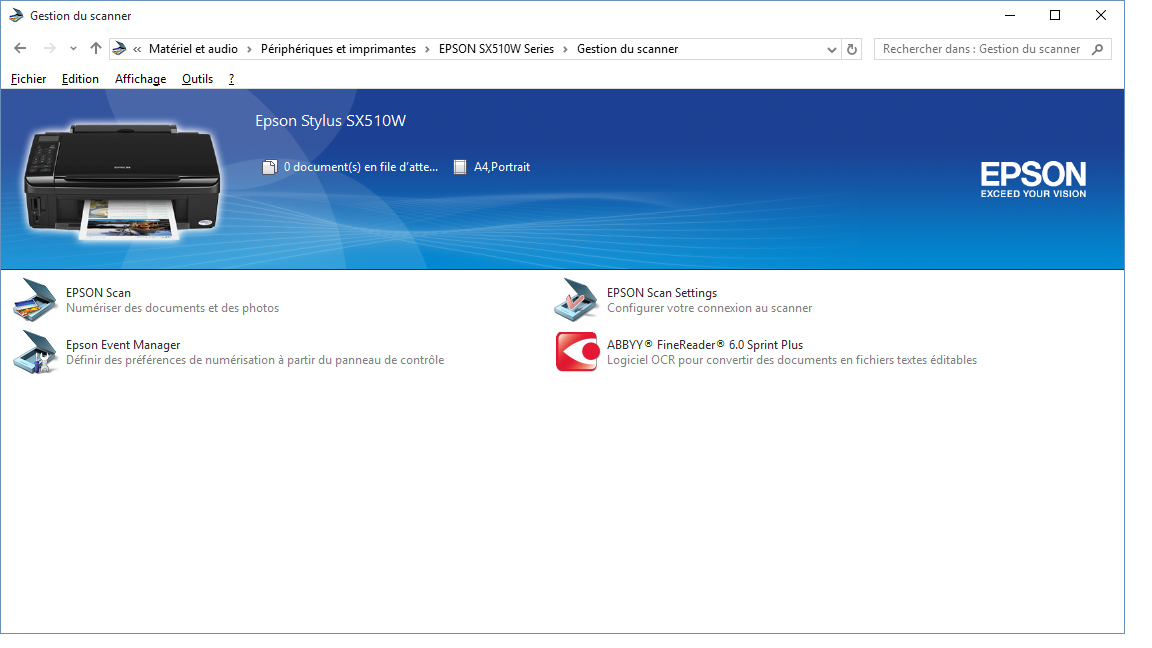
Task: Click the window title bar scanner icon
Action: (16, 15)
